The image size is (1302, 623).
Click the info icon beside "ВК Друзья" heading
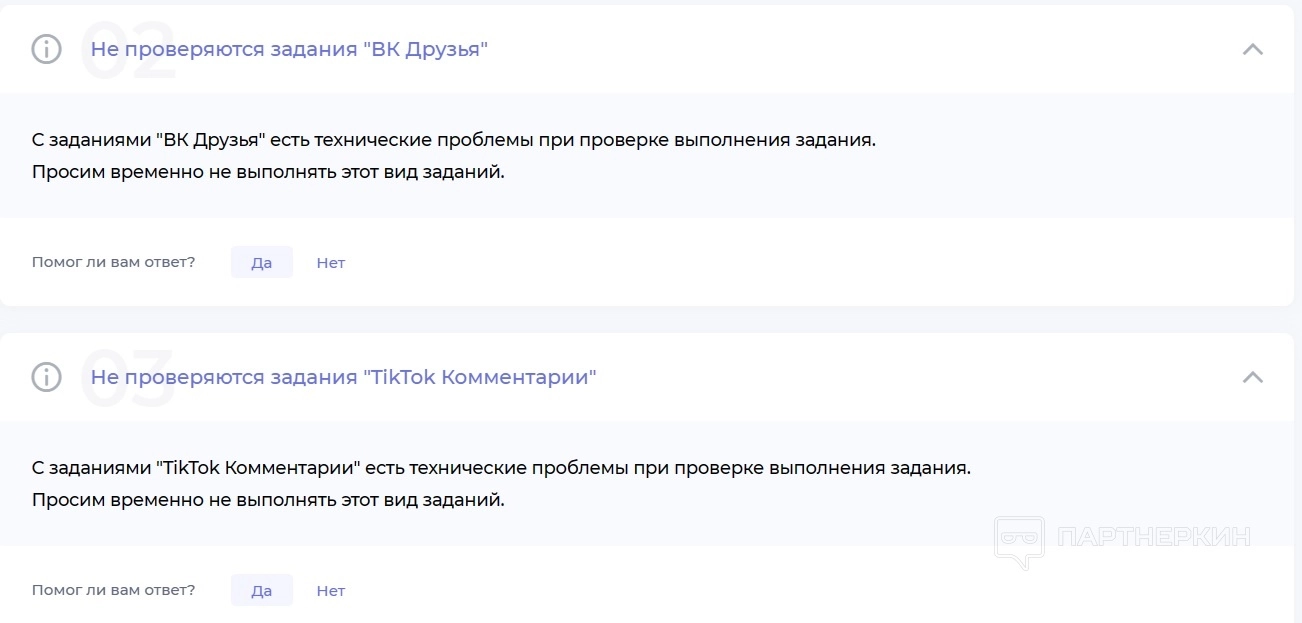[x=47, y=49]
